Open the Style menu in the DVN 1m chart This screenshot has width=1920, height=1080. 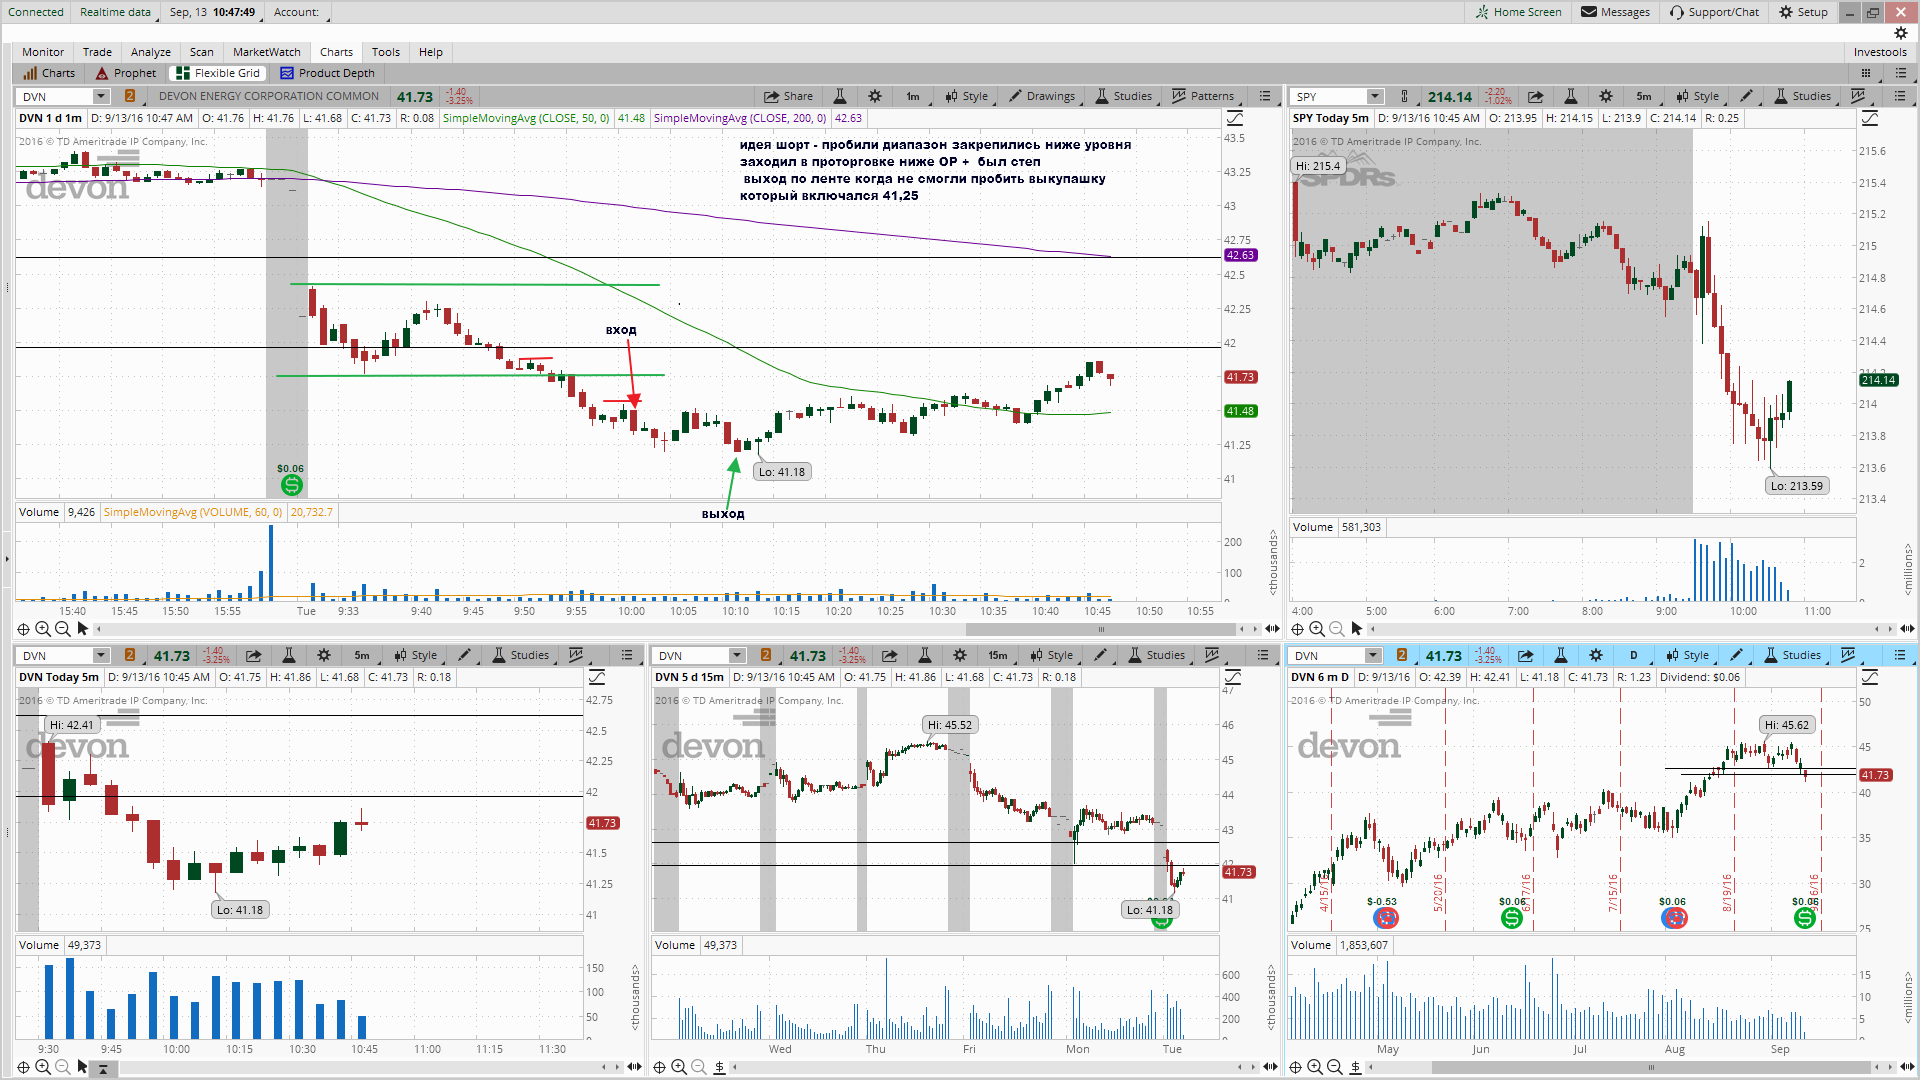pos(966,96)
